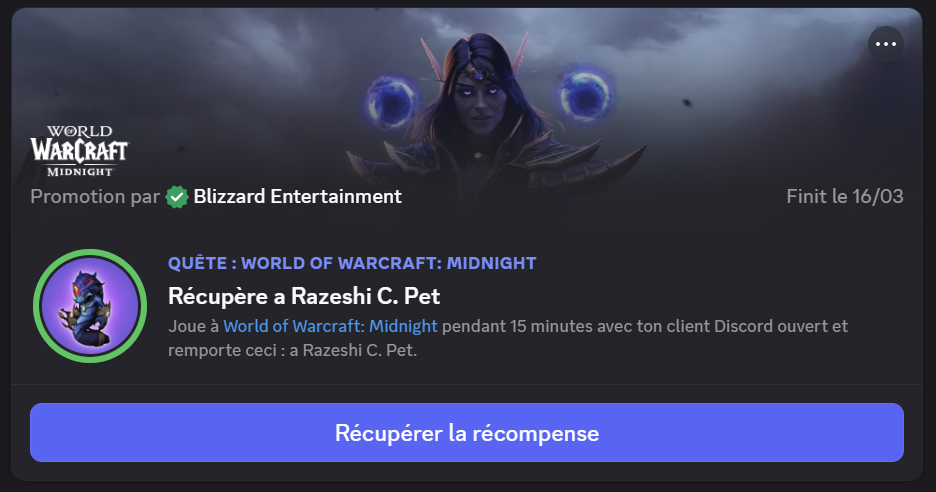Screen dimensions: 936x492
Task: Click the Finit le 16/03 end date
Action: [x=845, y=196]
